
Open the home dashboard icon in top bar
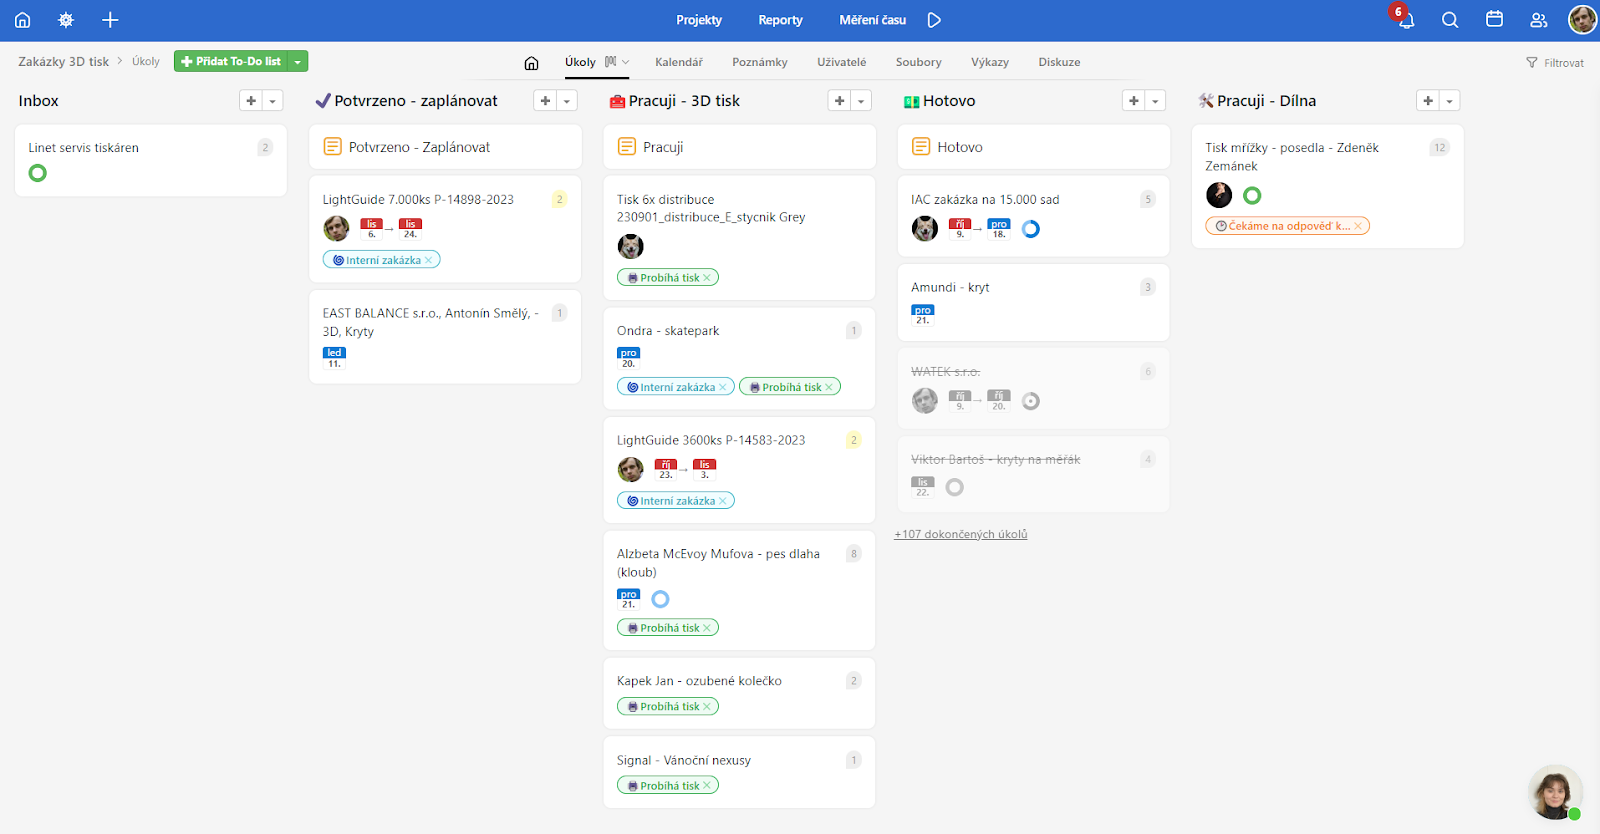tap(22, 20)
